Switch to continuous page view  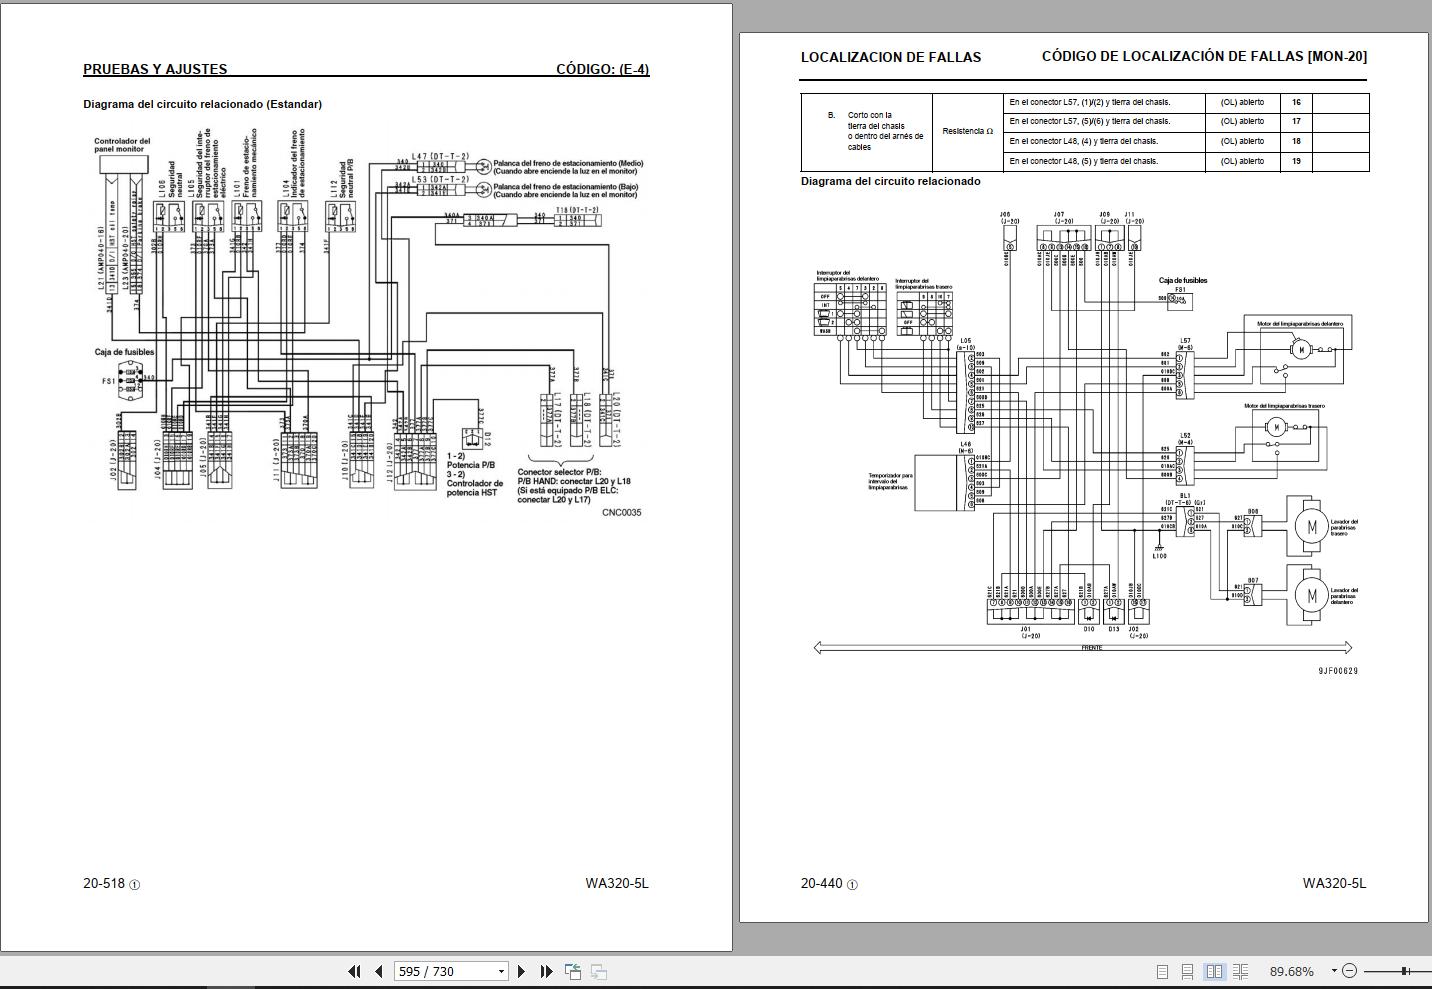point(1187,971)
